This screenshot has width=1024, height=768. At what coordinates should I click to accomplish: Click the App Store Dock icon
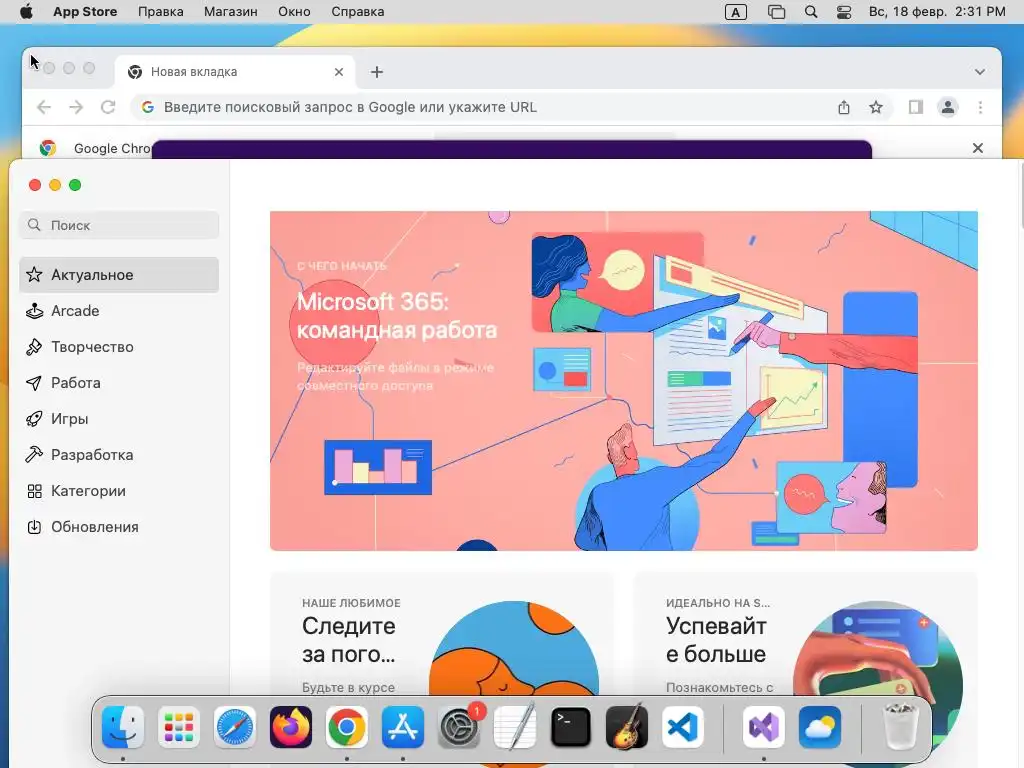click(403, 727)
